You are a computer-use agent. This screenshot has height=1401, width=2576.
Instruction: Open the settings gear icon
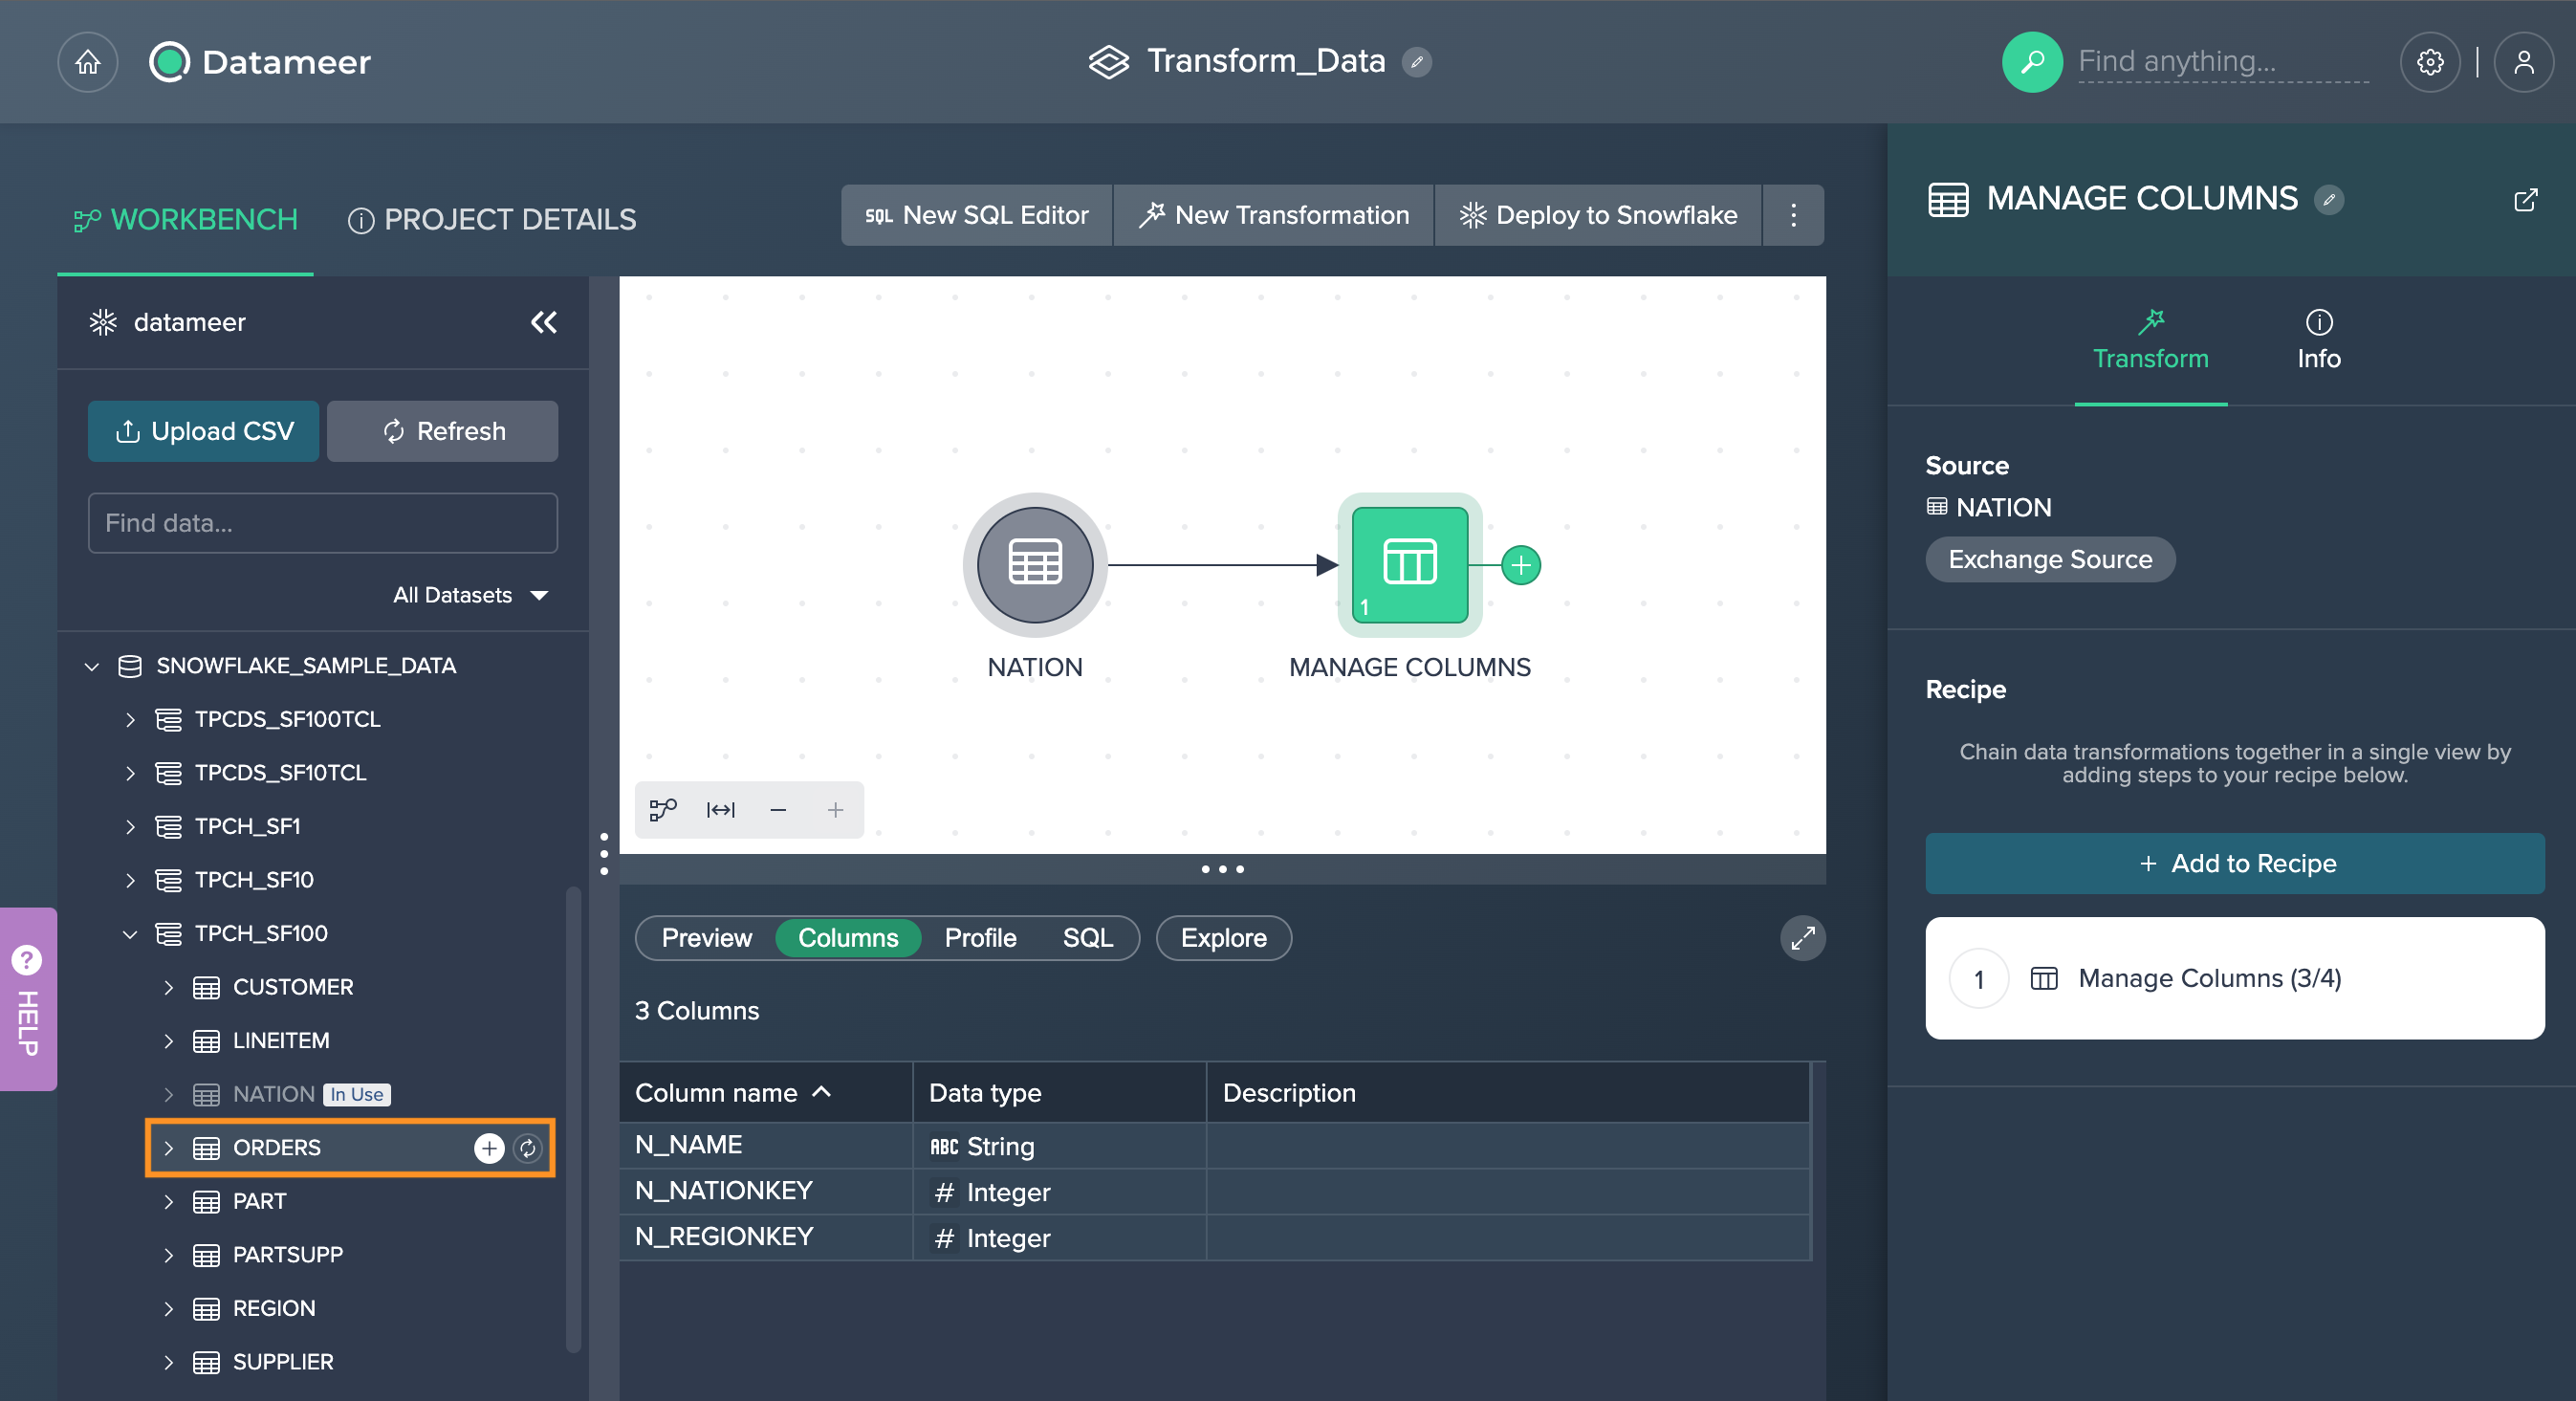pos(2430,61)
